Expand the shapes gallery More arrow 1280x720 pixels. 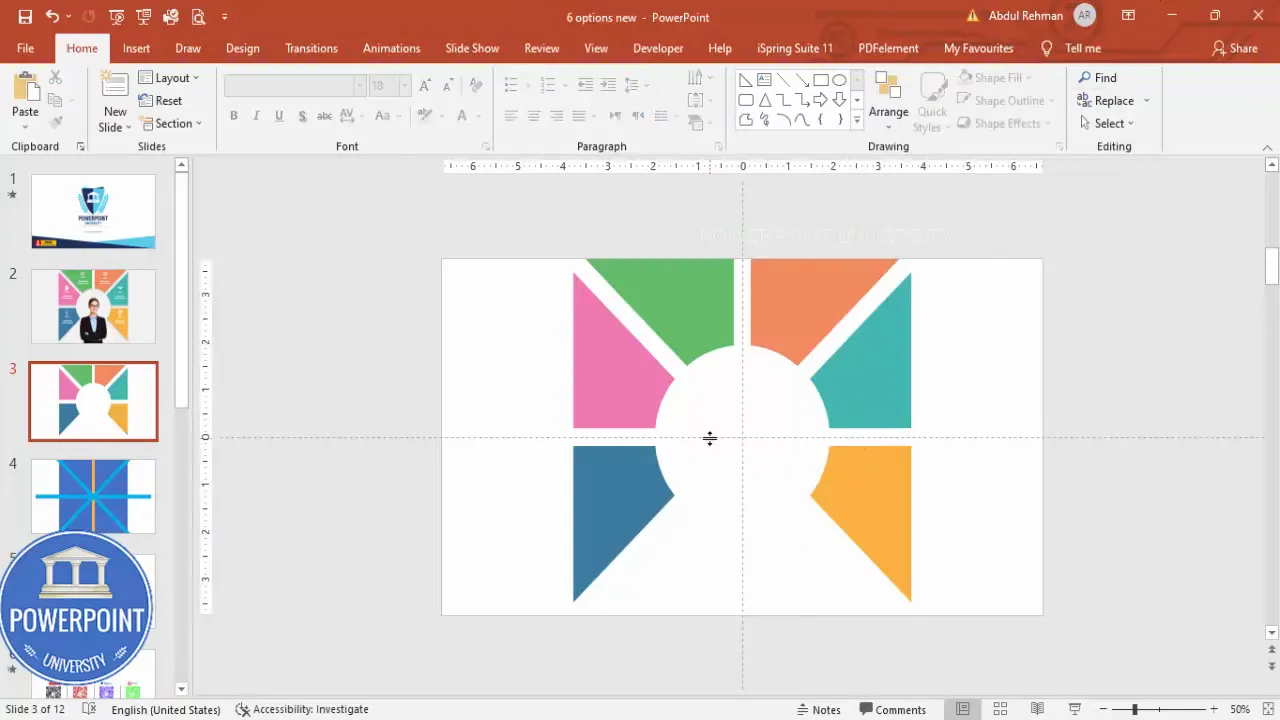click(x=857, y=120)
